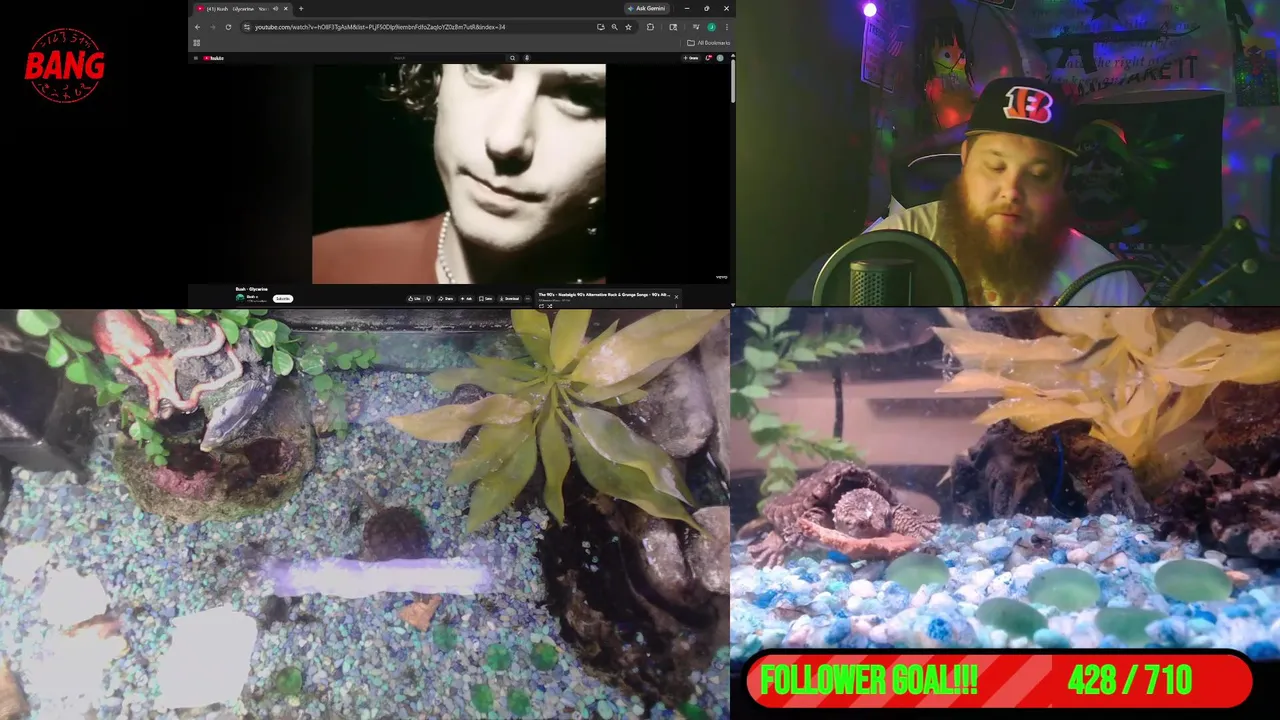Click the music video player
The width and height of the screenshot is (1280, 720).
[x=459, y=174]
